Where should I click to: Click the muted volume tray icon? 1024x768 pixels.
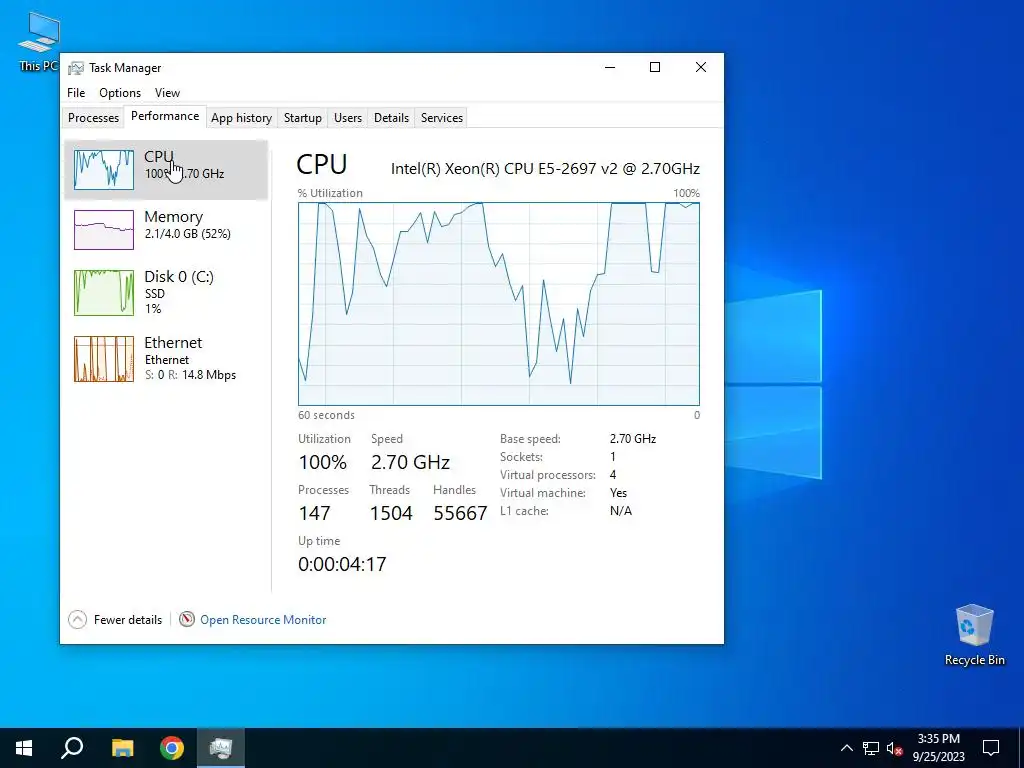coord(894,748)
